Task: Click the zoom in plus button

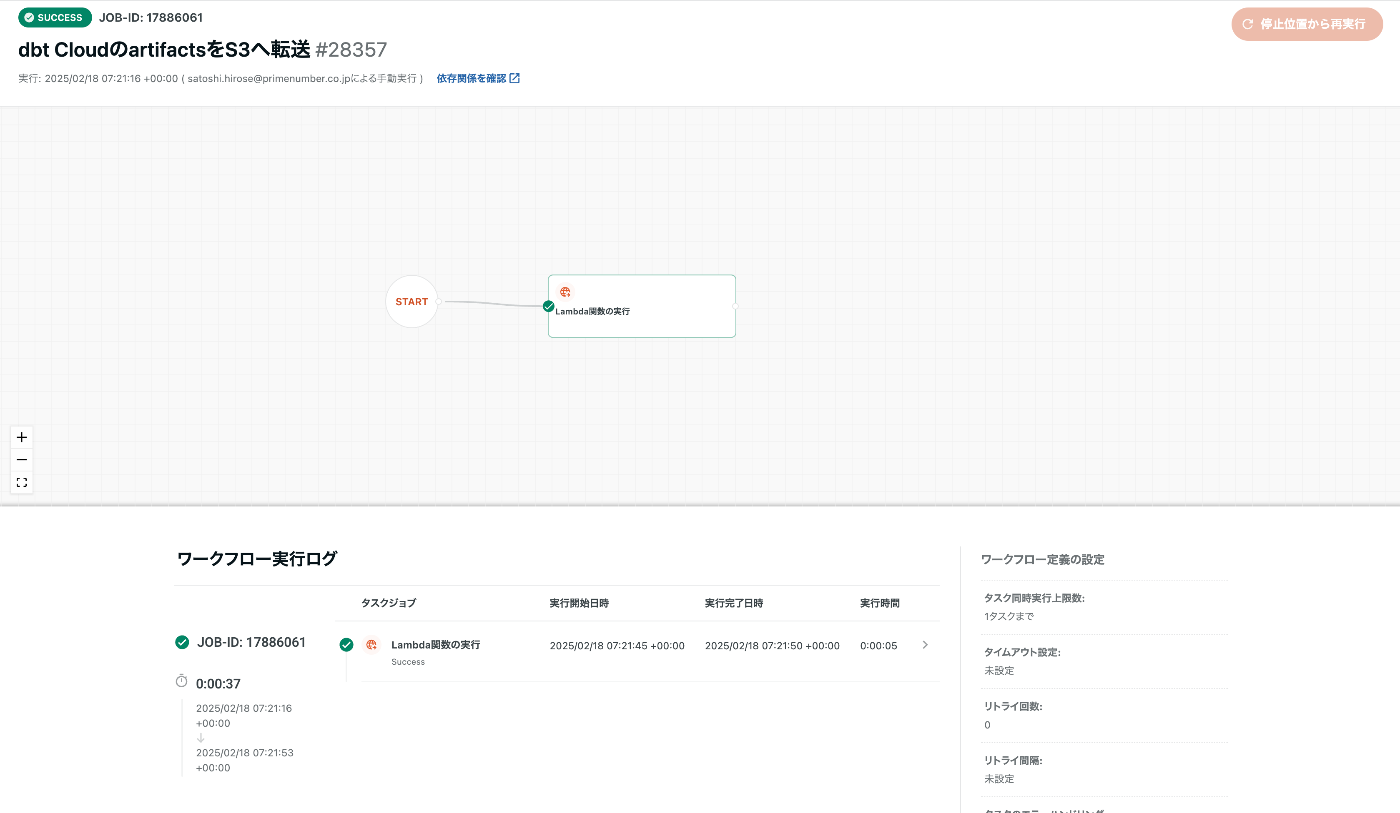Action: (x=22, y=437)
